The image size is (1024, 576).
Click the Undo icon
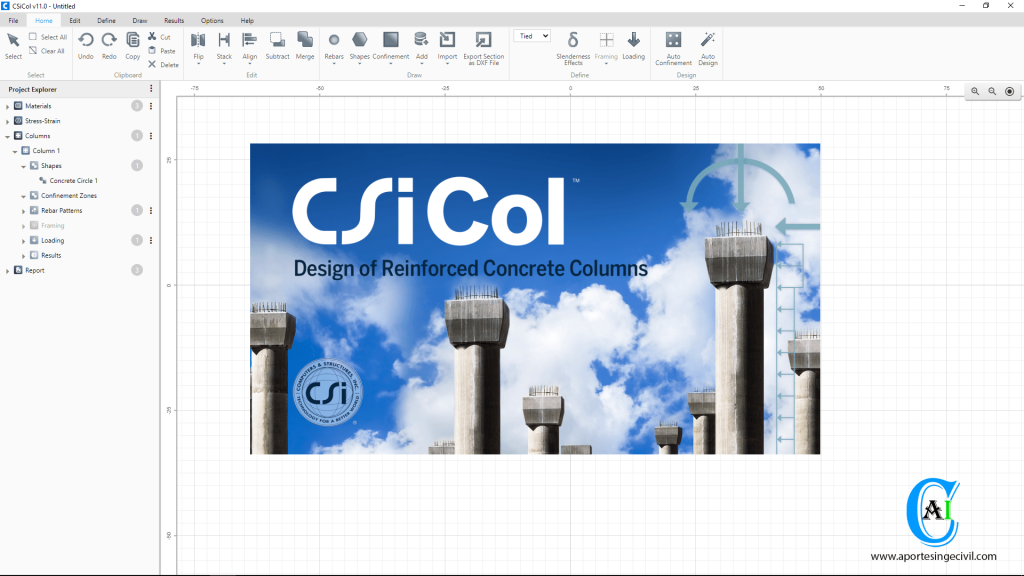[85, 40]
